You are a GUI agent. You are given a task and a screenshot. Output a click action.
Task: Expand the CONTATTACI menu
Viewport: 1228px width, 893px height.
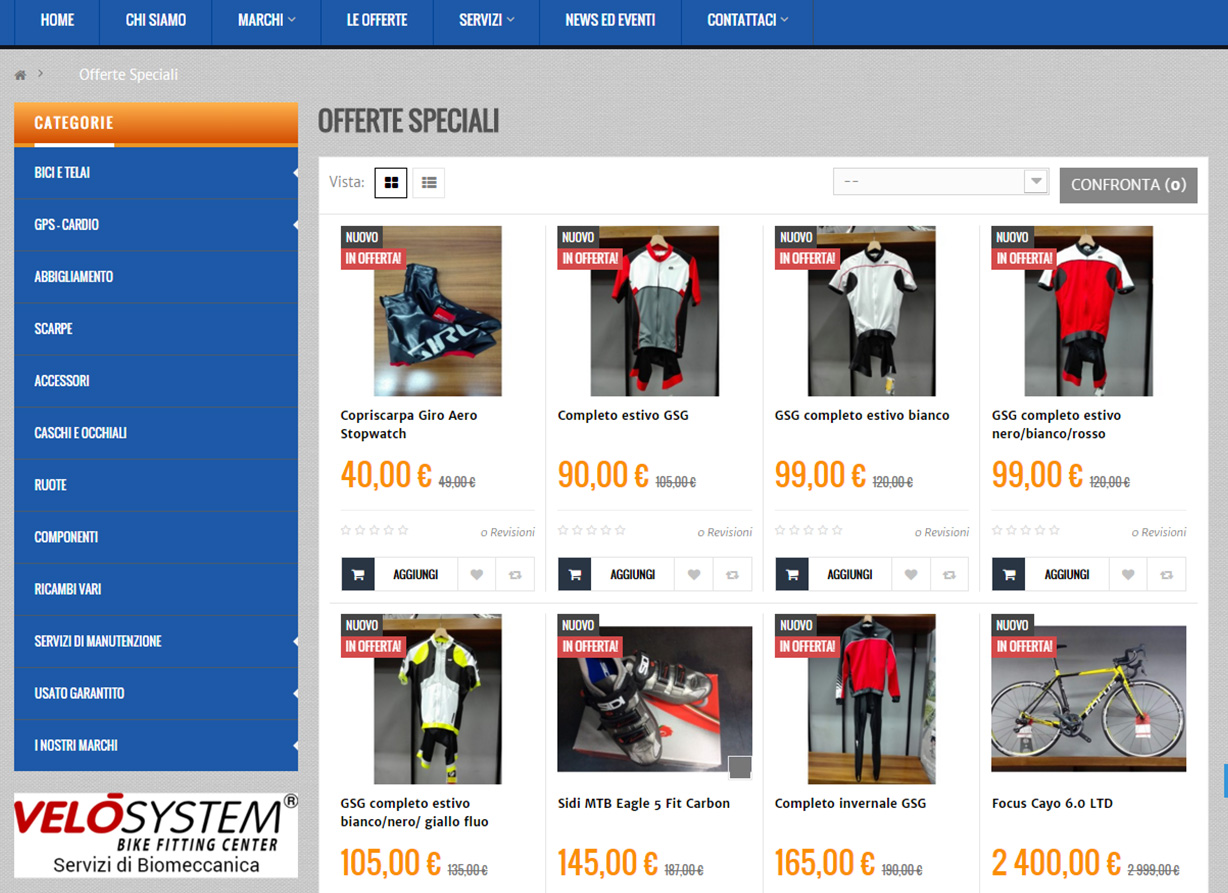747,20
